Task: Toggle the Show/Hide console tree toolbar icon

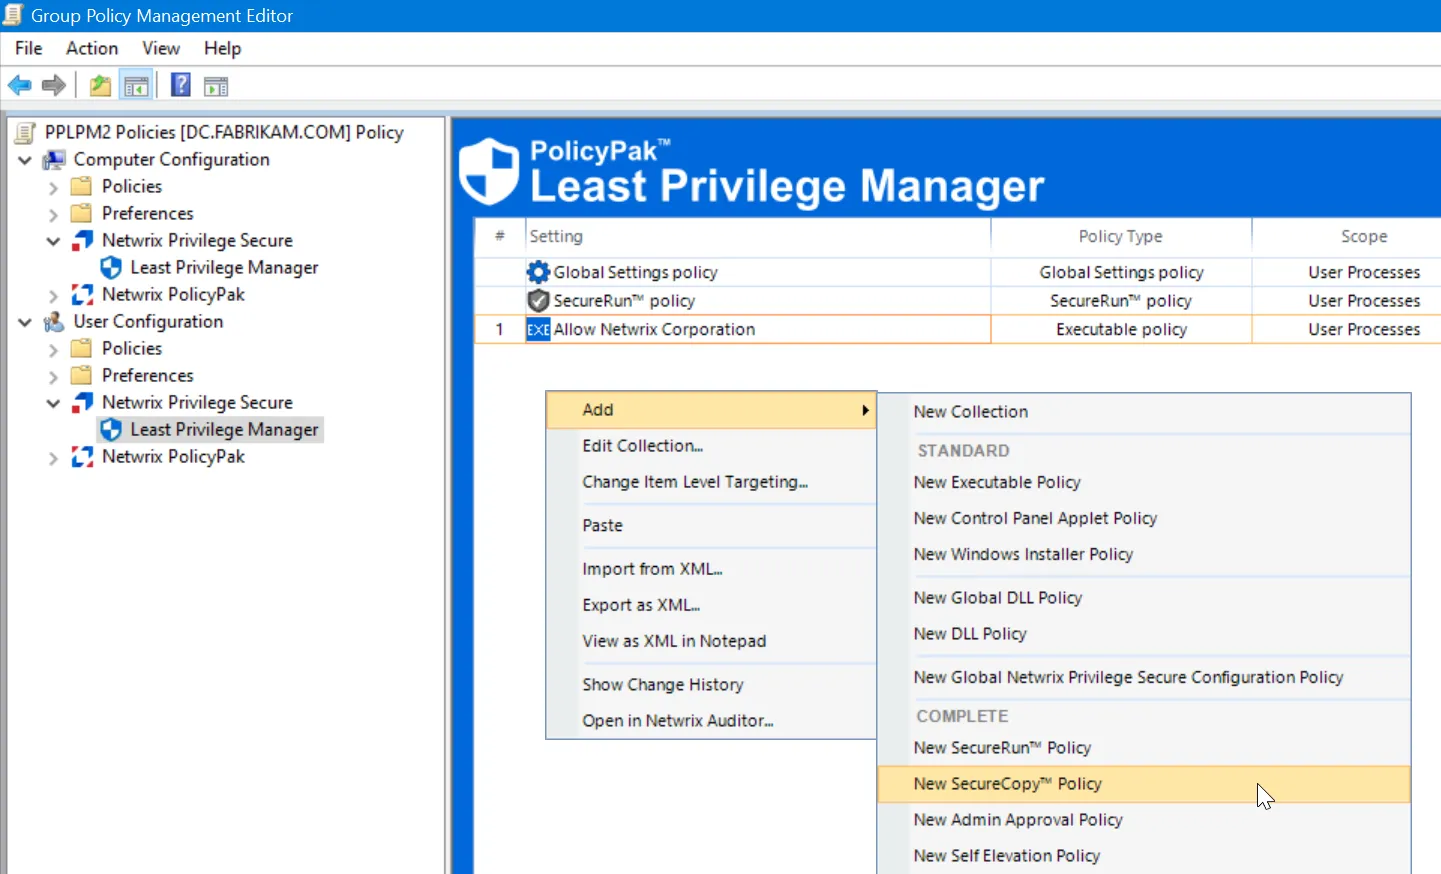Action: point(137,84)
